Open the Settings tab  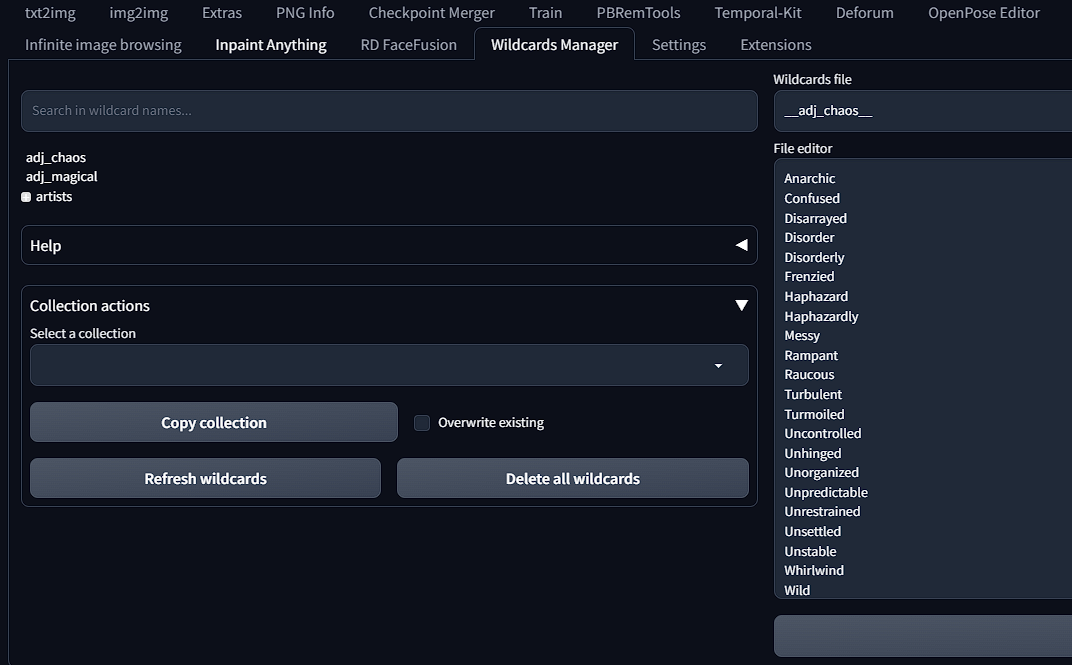click(679, 45)
